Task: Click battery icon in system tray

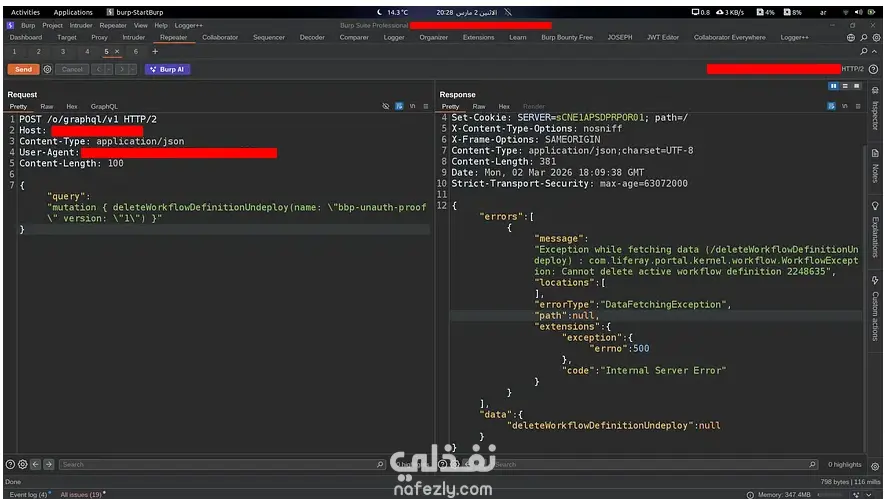Action: coord(871,12)
